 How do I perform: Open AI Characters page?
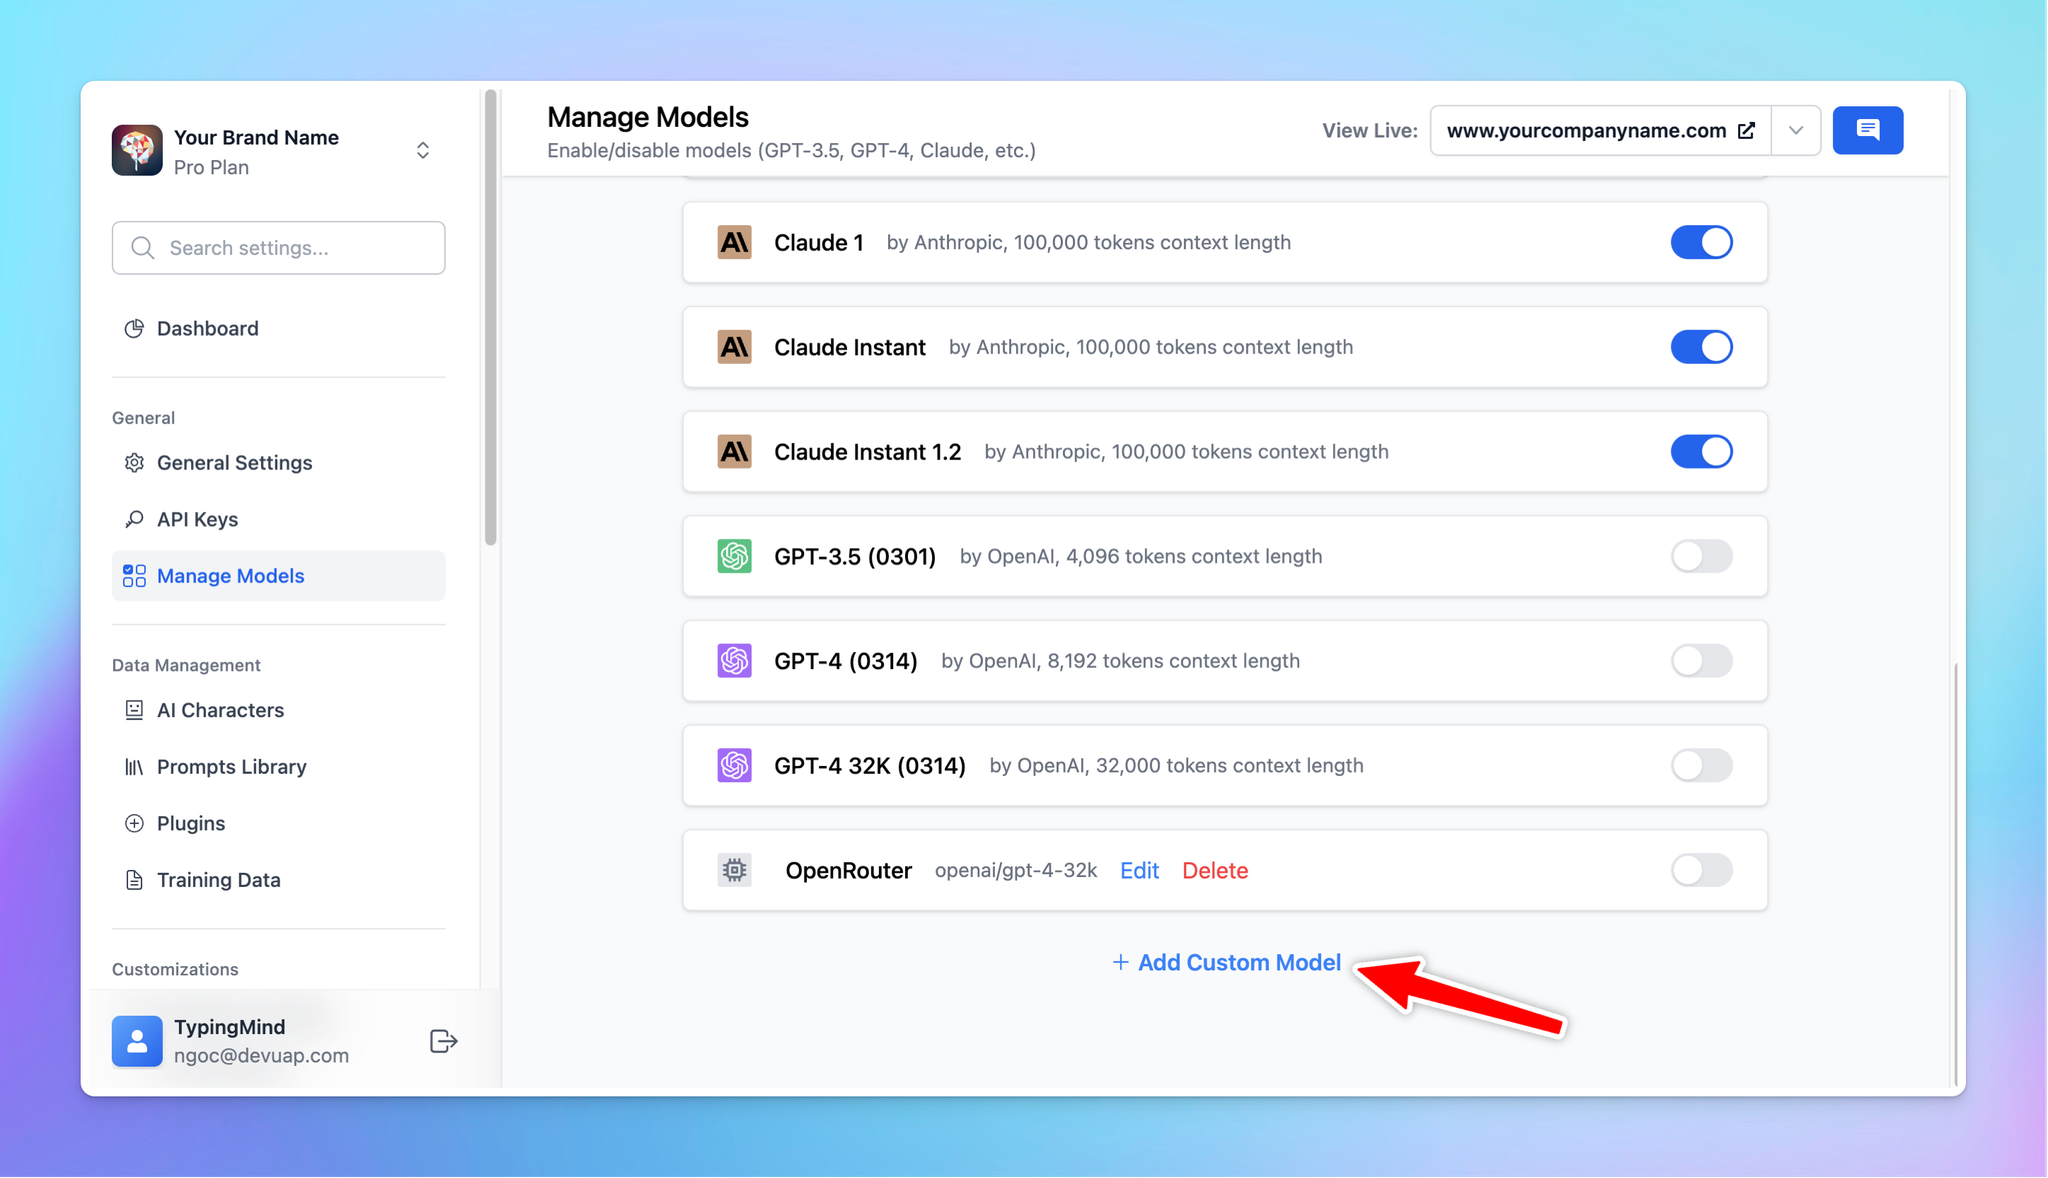[x=278, y=710]
